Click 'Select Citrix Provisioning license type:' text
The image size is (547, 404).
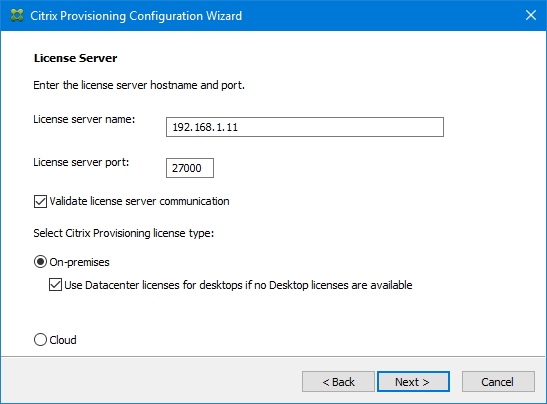123,233
